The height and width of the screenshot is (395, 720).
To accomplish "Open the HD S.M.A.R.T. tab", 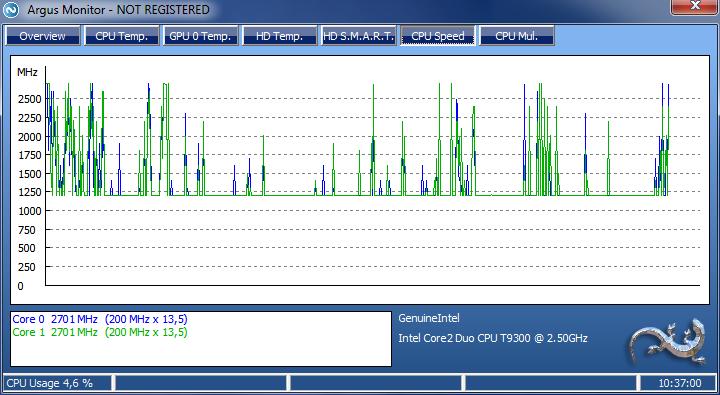I will (359, 36).
